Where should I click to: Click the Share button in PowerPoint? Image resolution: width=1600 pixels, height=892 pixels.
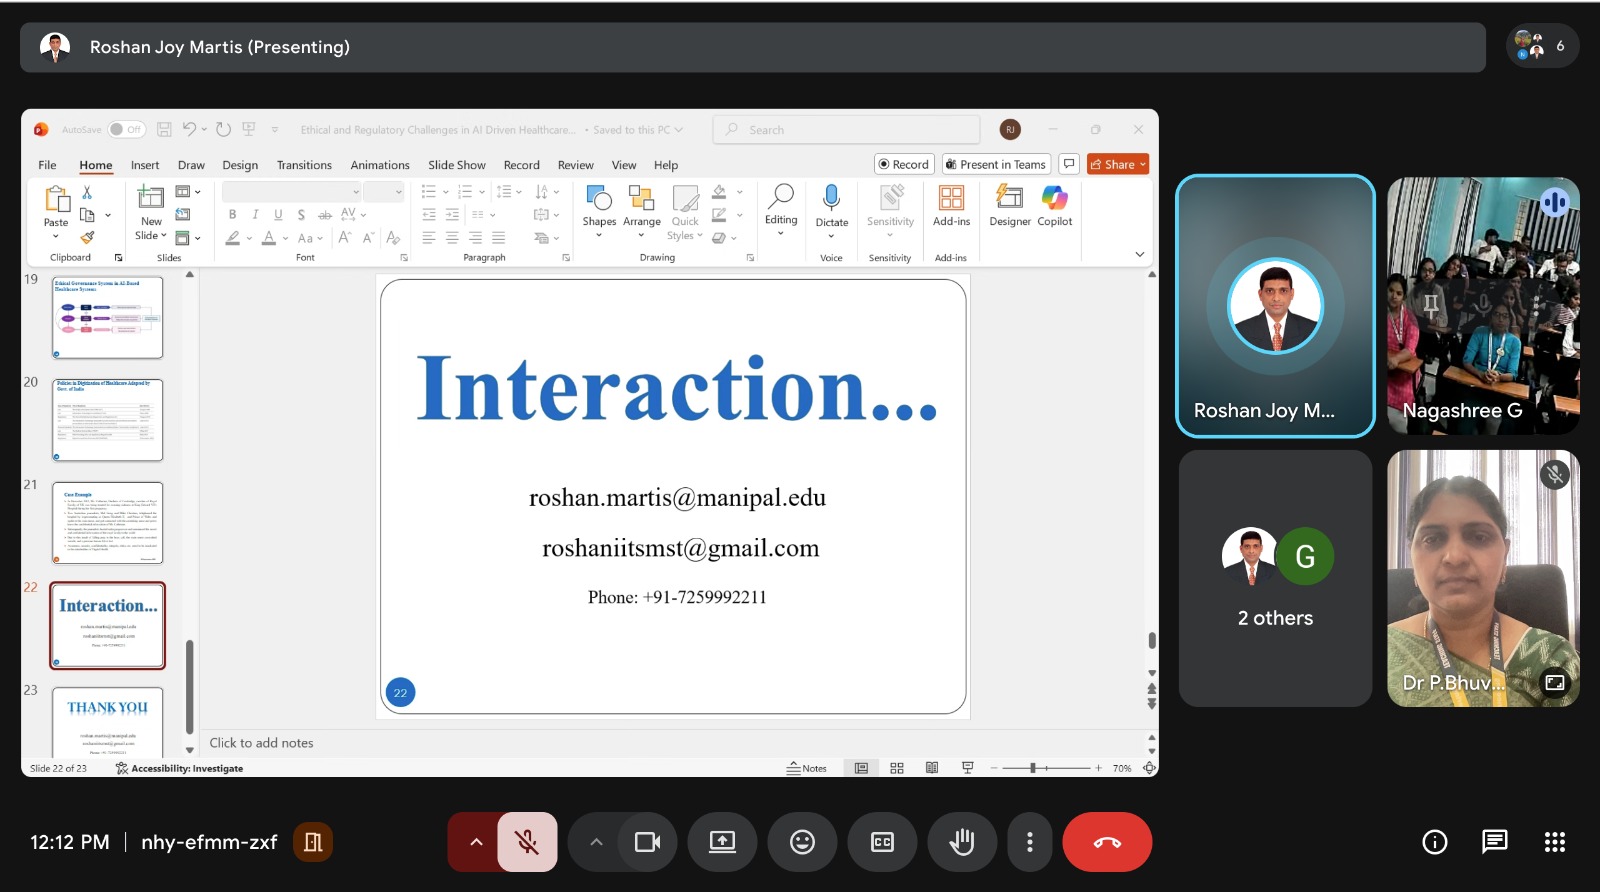(x=1117, y=164)
